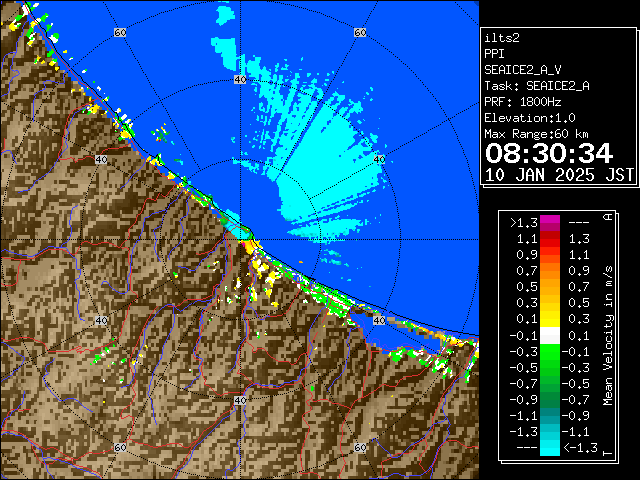Screen dimensions: 640x480
Task: Click the cyan swatch at the scale bottom
Action: click(550, 448)
